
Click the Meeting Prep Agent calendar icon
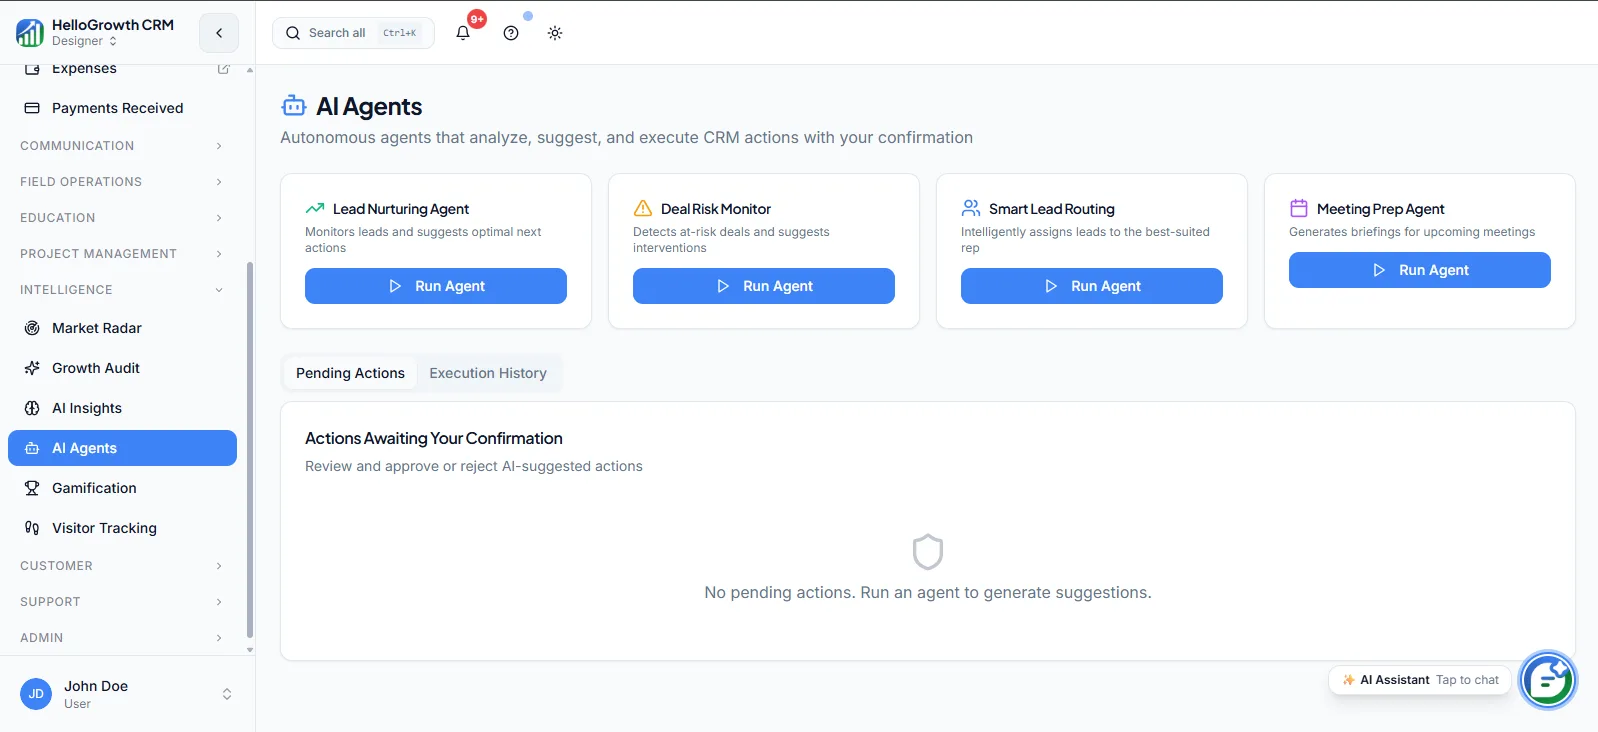pos(1299,209)
